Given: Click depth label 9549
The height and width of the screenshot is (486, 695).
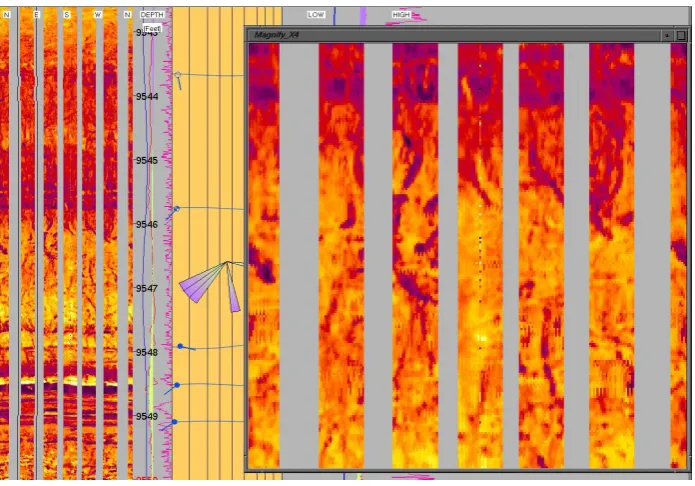Looking at the screenshot, I should (x=147, y=416).
